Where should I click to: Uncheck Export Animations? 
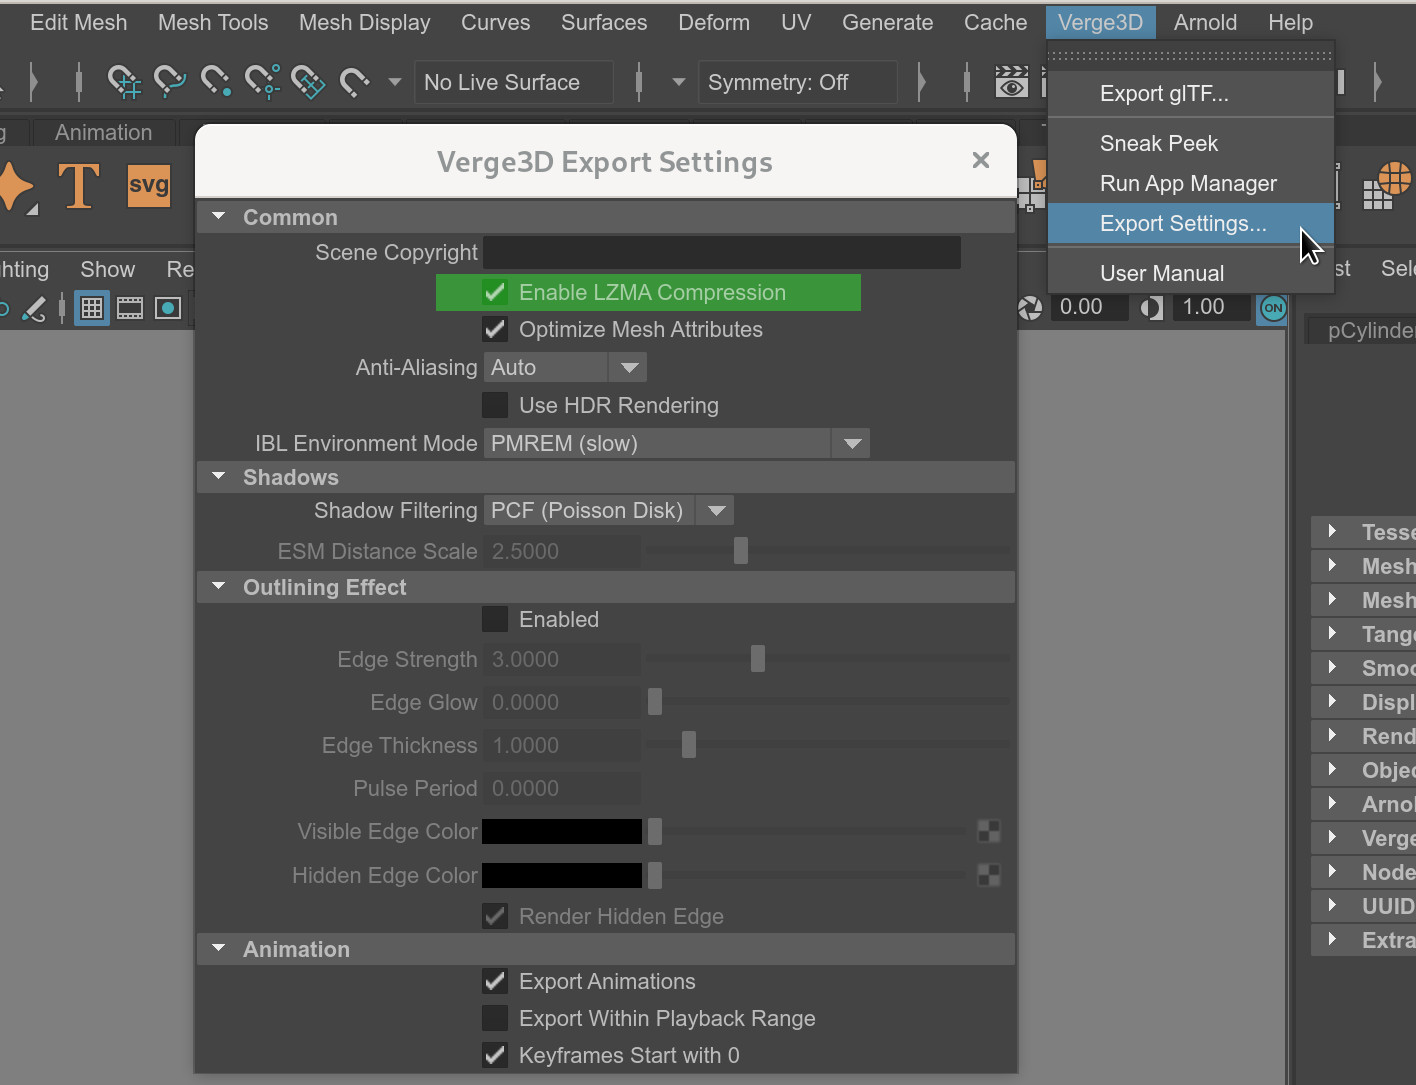coord(495,981)
